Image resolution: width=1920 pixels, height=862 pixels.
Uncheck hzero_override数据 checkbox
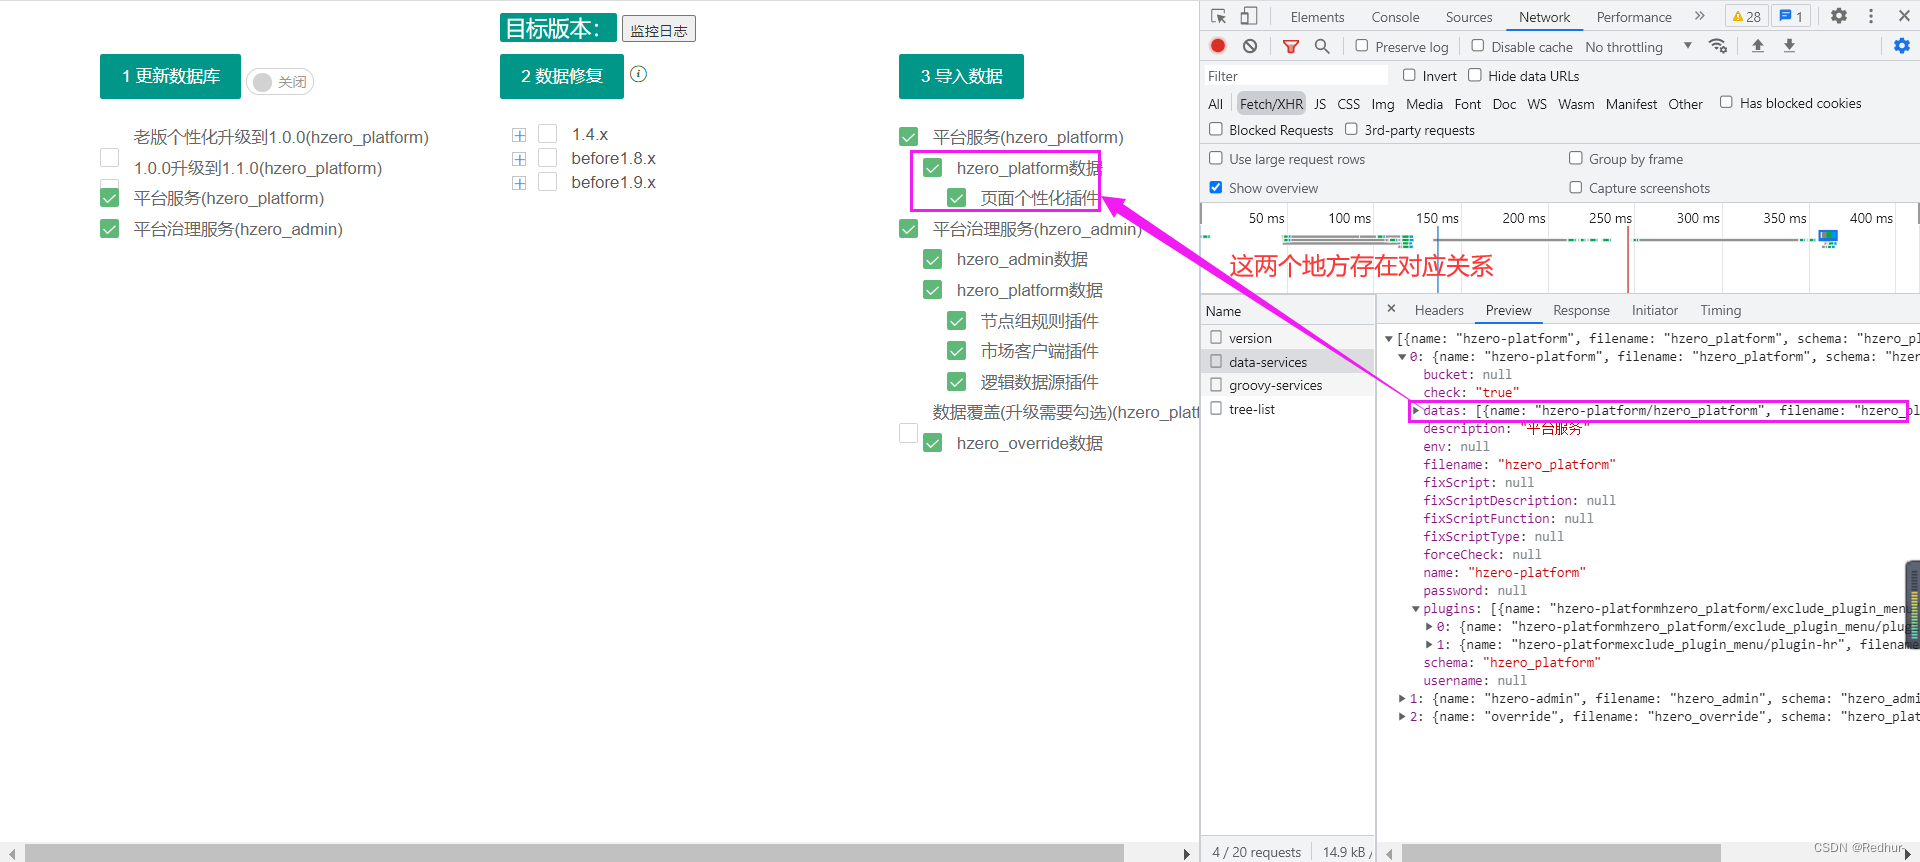click(932, 443)
